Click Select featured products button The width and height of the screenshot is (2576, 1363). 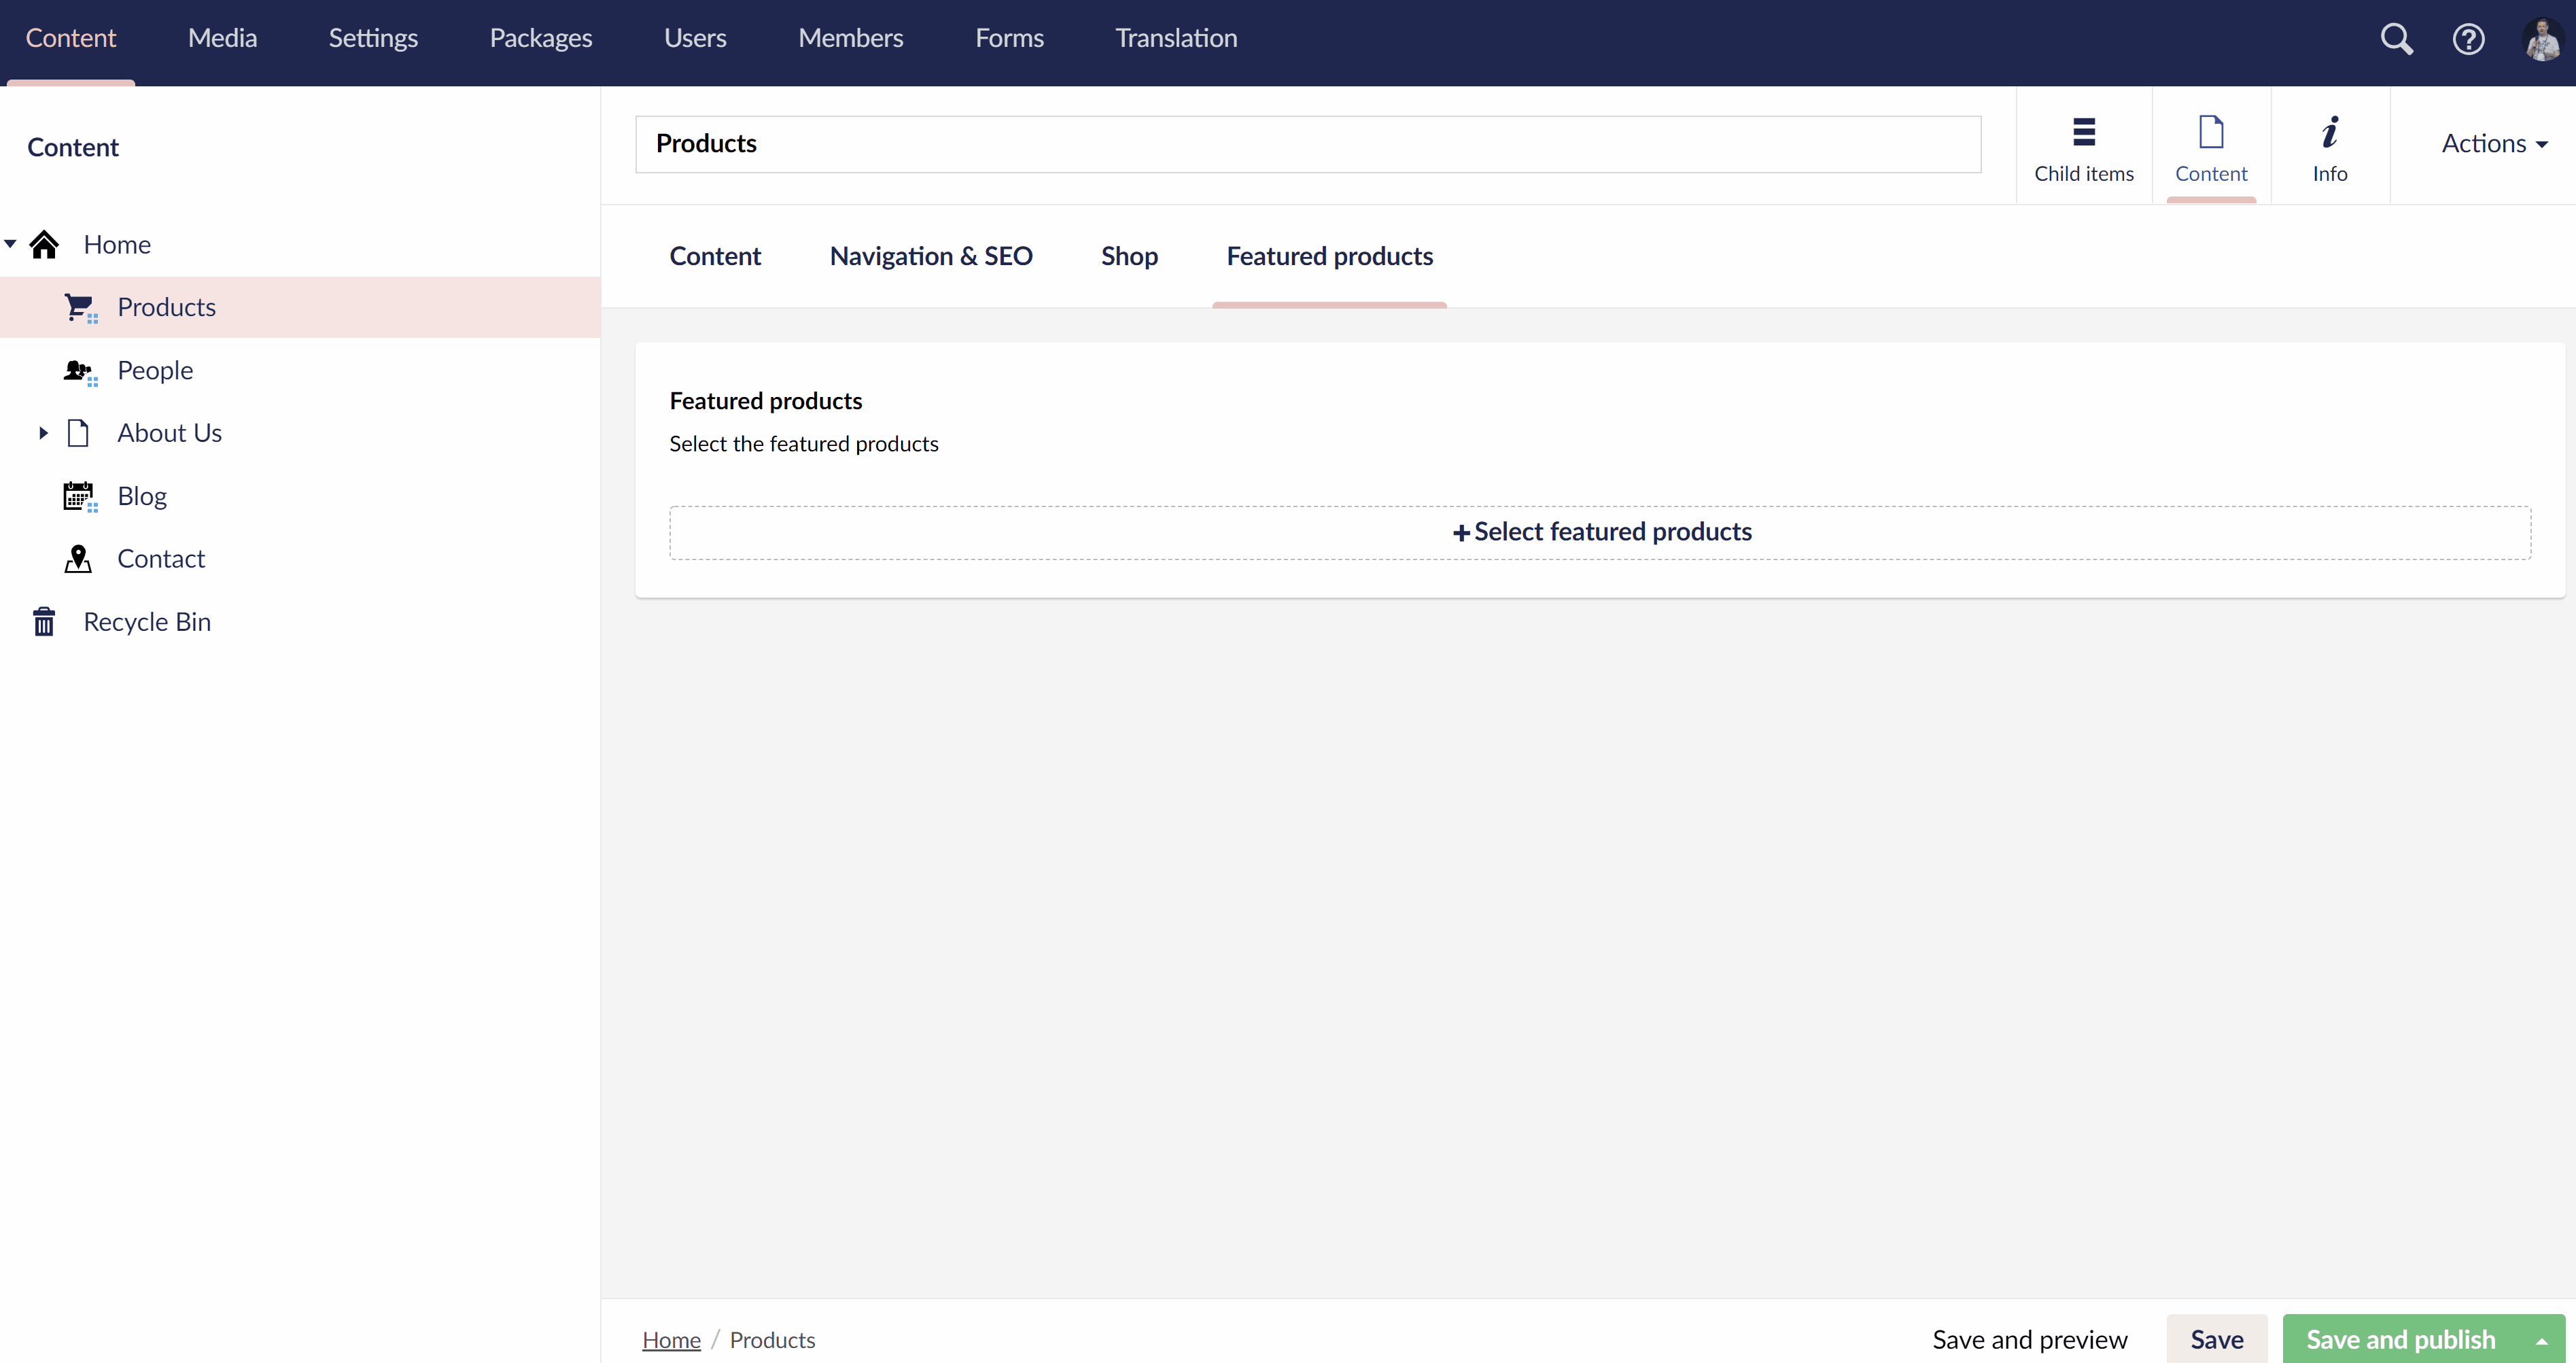coord(1600,532)
